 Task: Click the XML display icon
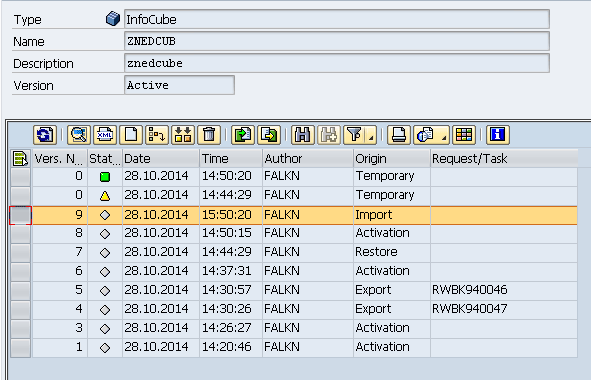pyautogui.click(x=105, y=135)
